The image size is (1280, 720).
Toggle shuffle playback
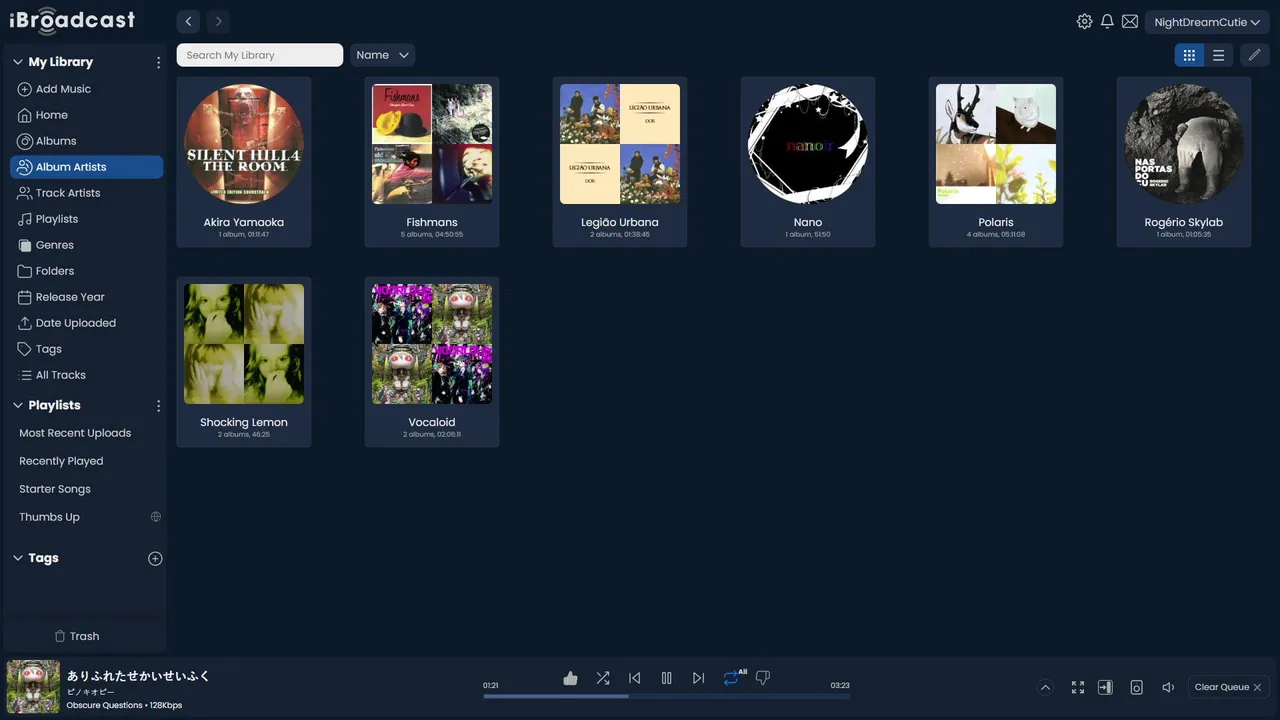click(603, 678)
